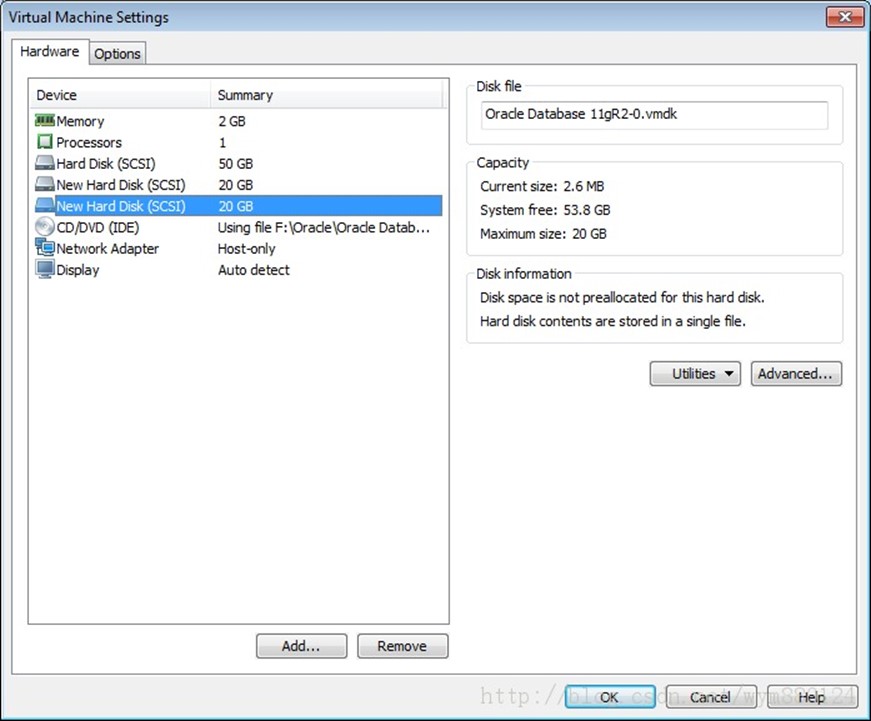871x721 pixels.
Task: Remove the selected hard disk
Action: coord(402,646)
